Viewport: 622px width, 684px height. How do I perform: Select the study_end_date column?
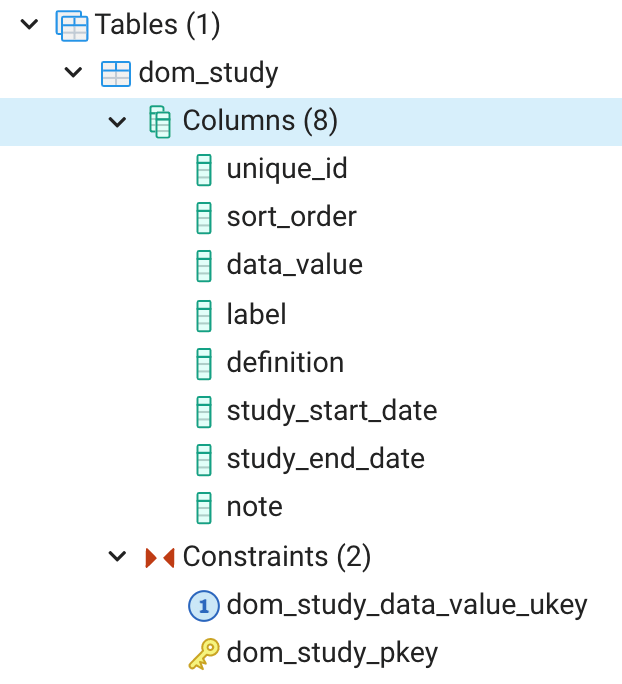pyautogui.click(x=325, y=459)
